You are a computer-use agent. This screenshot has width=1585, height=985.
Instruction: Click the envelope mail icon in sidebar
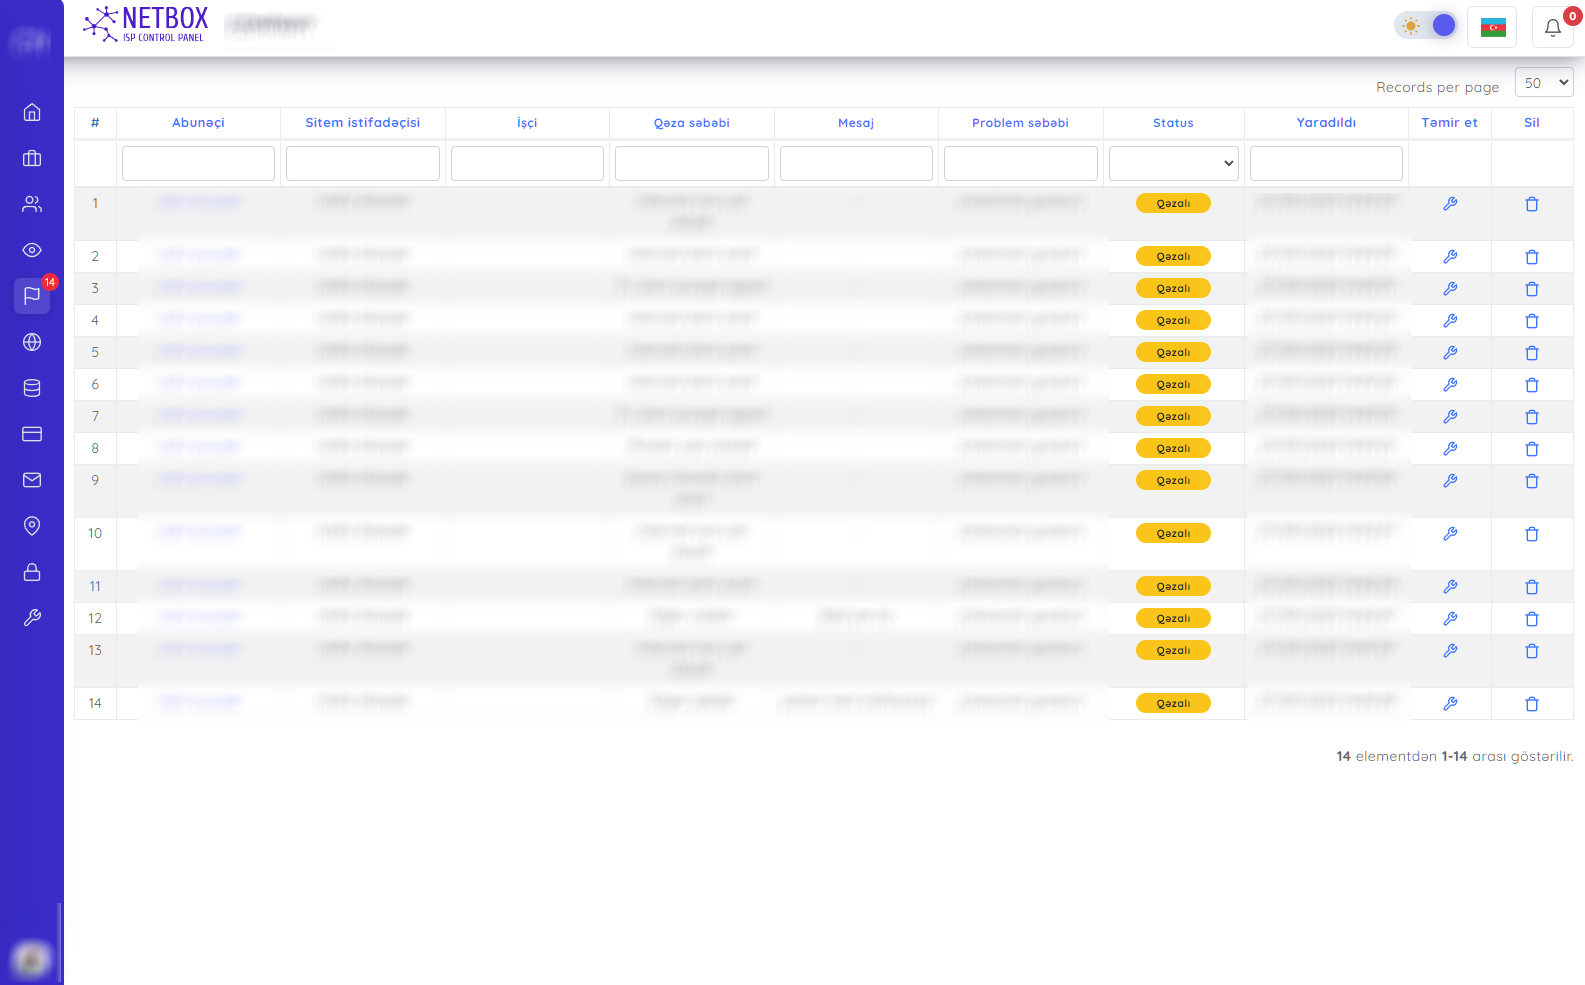click(x=32, y=480)
